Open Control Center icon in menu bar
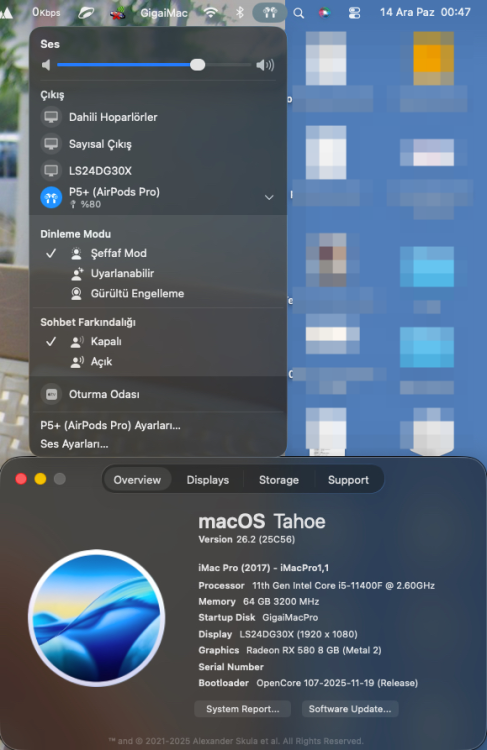This screenshot has width=487, height=750. point(354,13)
